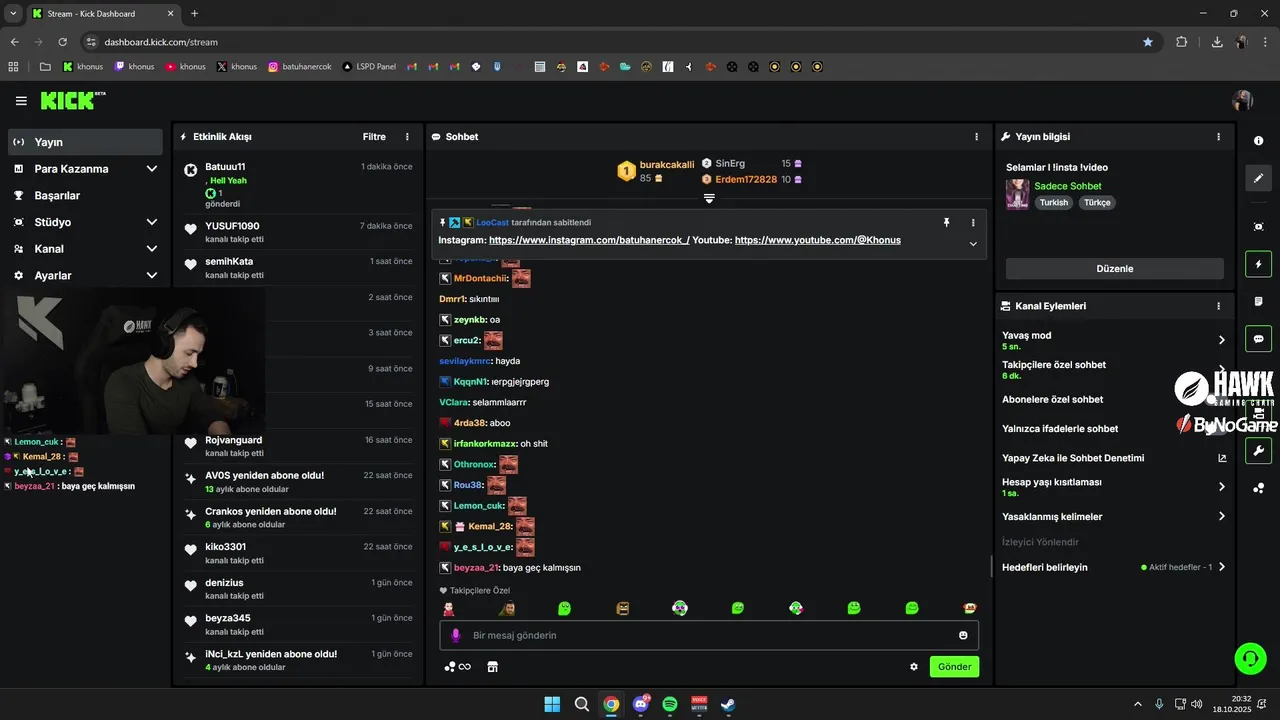Click username MrDontachii in chat

(x=480, y=279)
